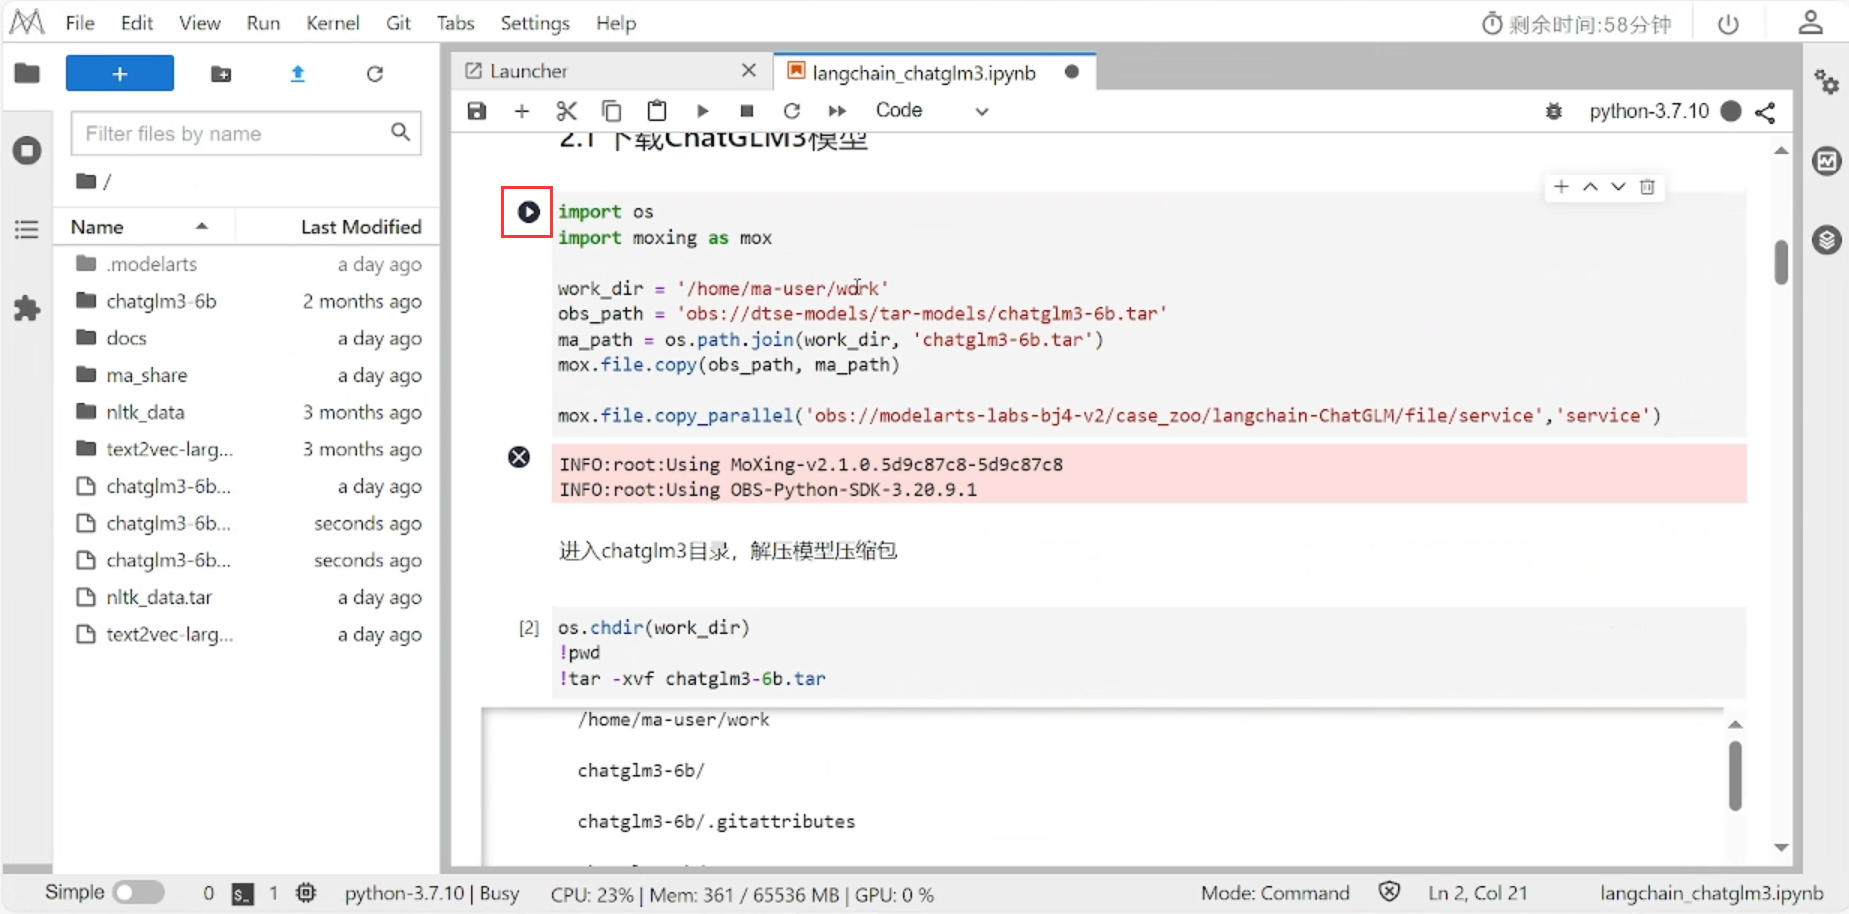This screenshot has width=1849, height=914.
Task: Cut the selected cell with scissors icon
Action: 566,111
